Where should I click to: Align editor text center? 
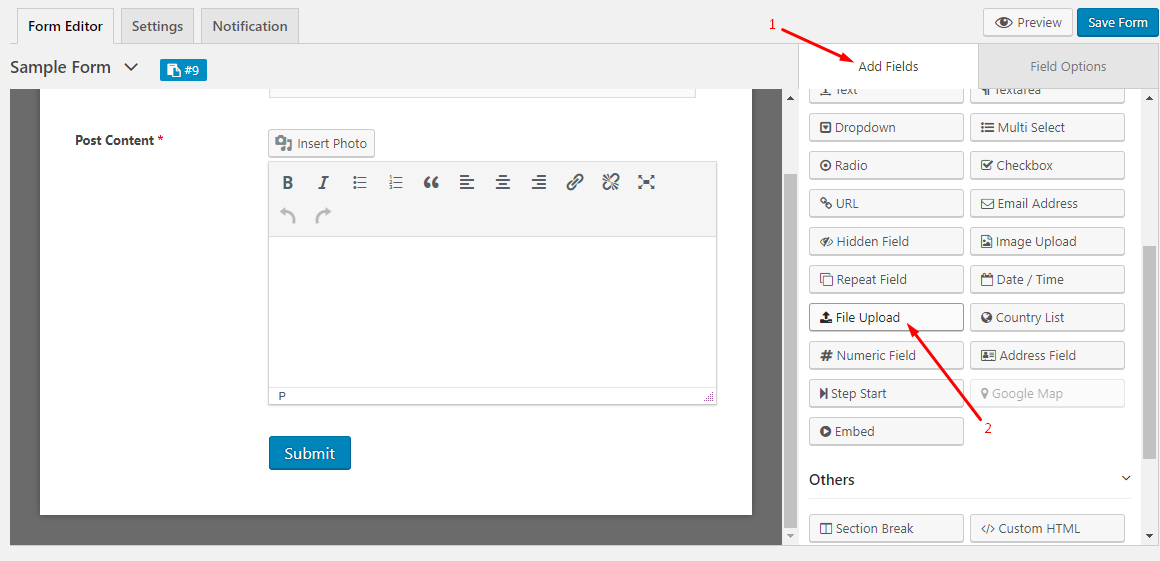coord(503,182)
